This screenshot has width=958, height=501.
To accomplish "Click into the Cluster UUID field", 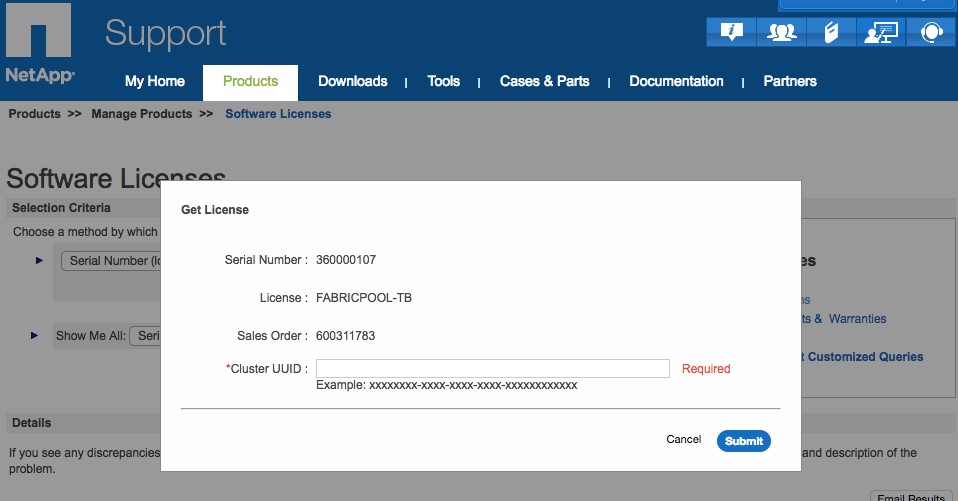I will click(x=492, y=369).
